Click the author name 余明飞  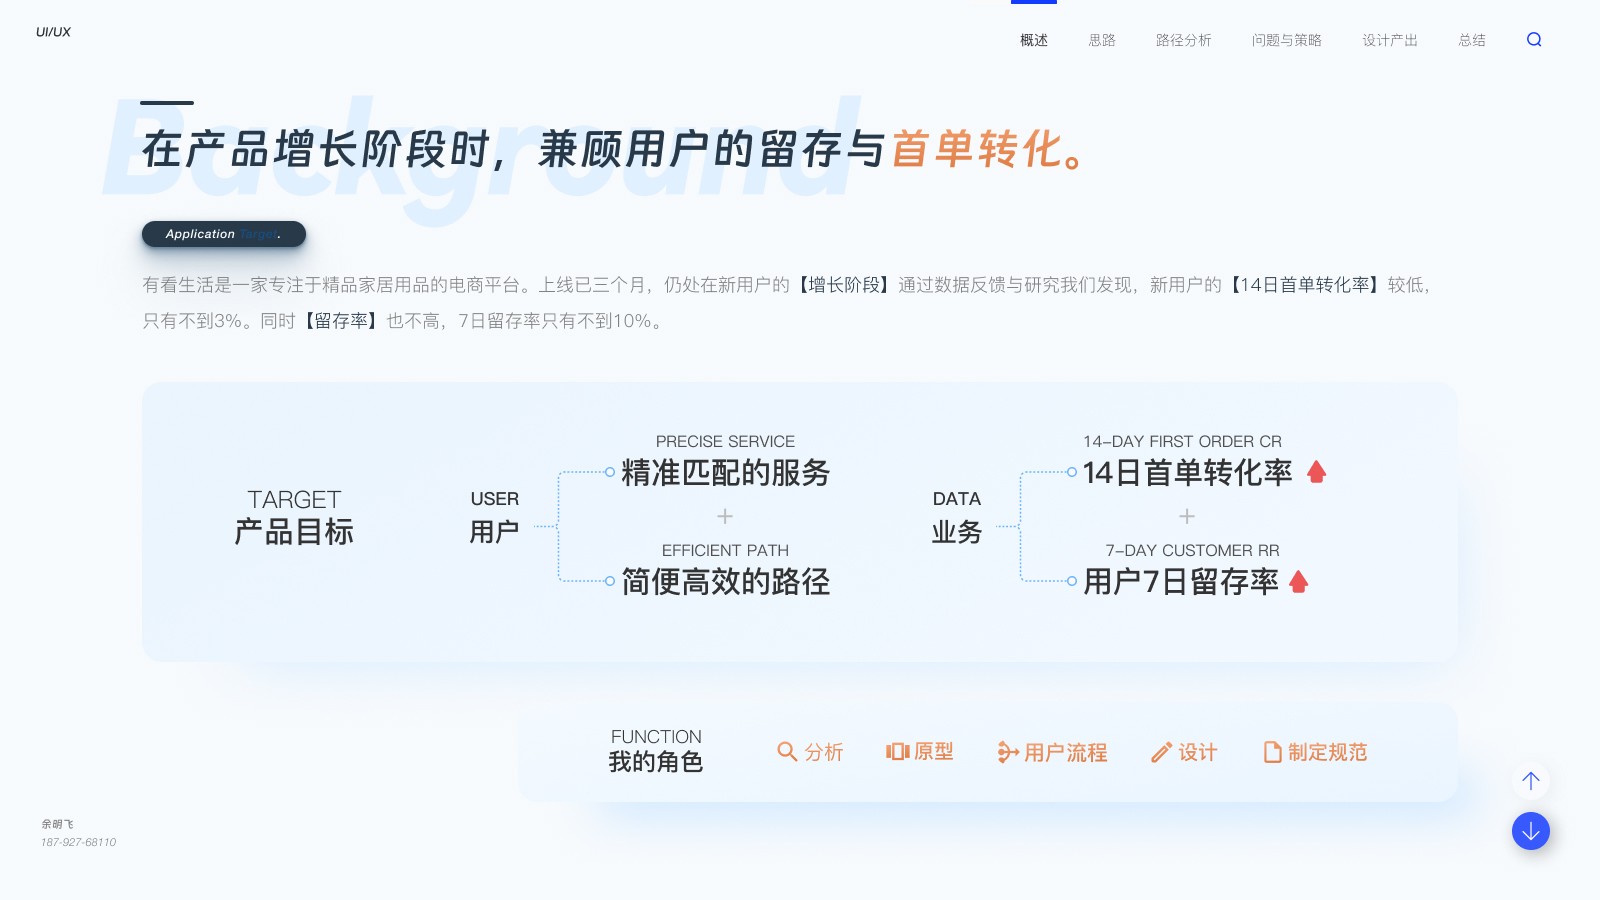tap(57, 824)
